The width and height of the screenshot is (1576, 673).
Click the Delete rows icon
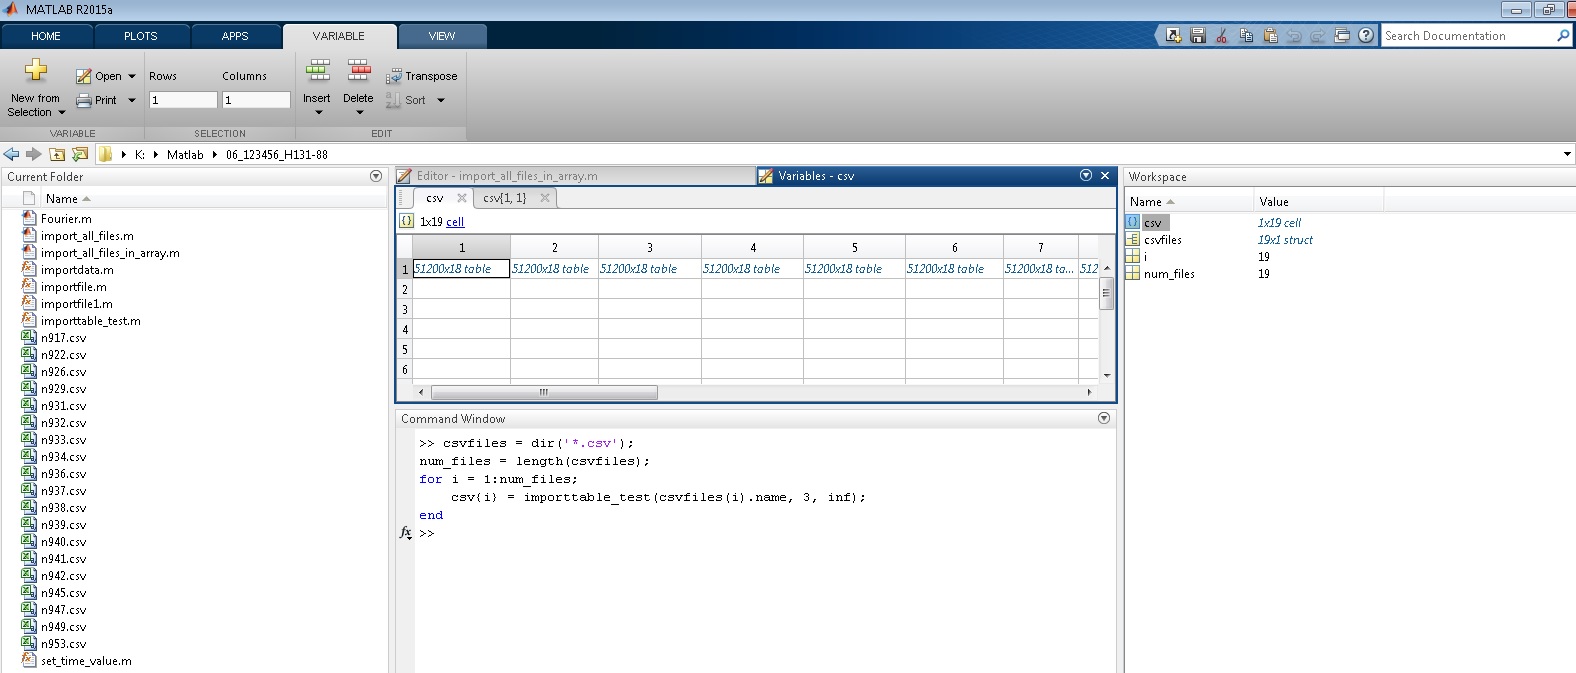click(x=358, y=70)
